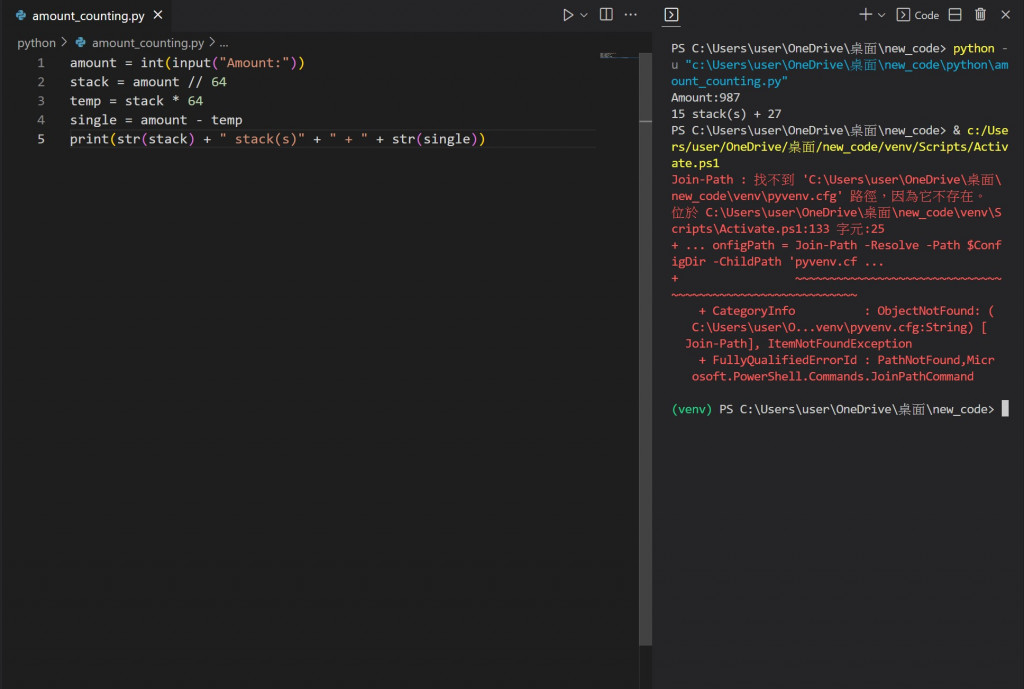Screen dimensions: 1024x689
Task: Click line number 2 in gutter
Action: [x=41, y=82]
